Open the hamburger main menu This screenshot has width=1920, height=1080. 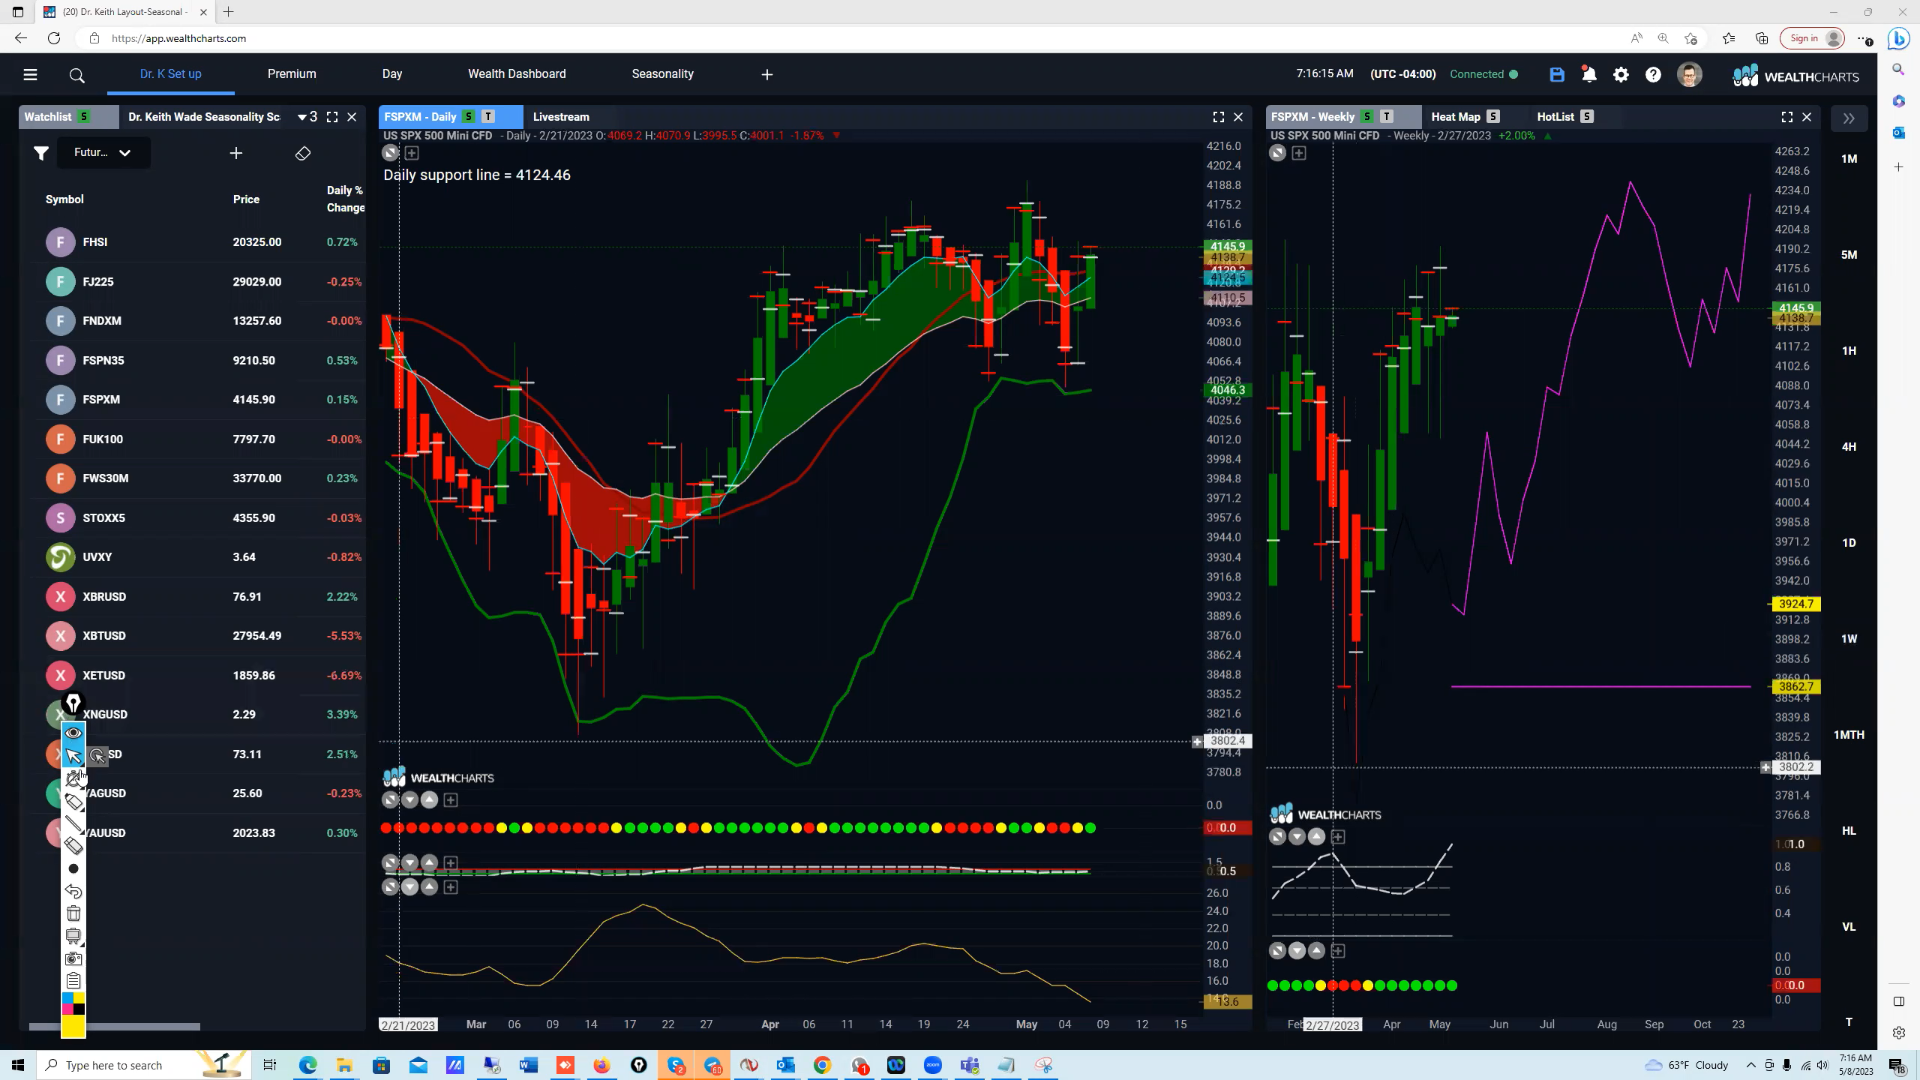click(30, 75)
